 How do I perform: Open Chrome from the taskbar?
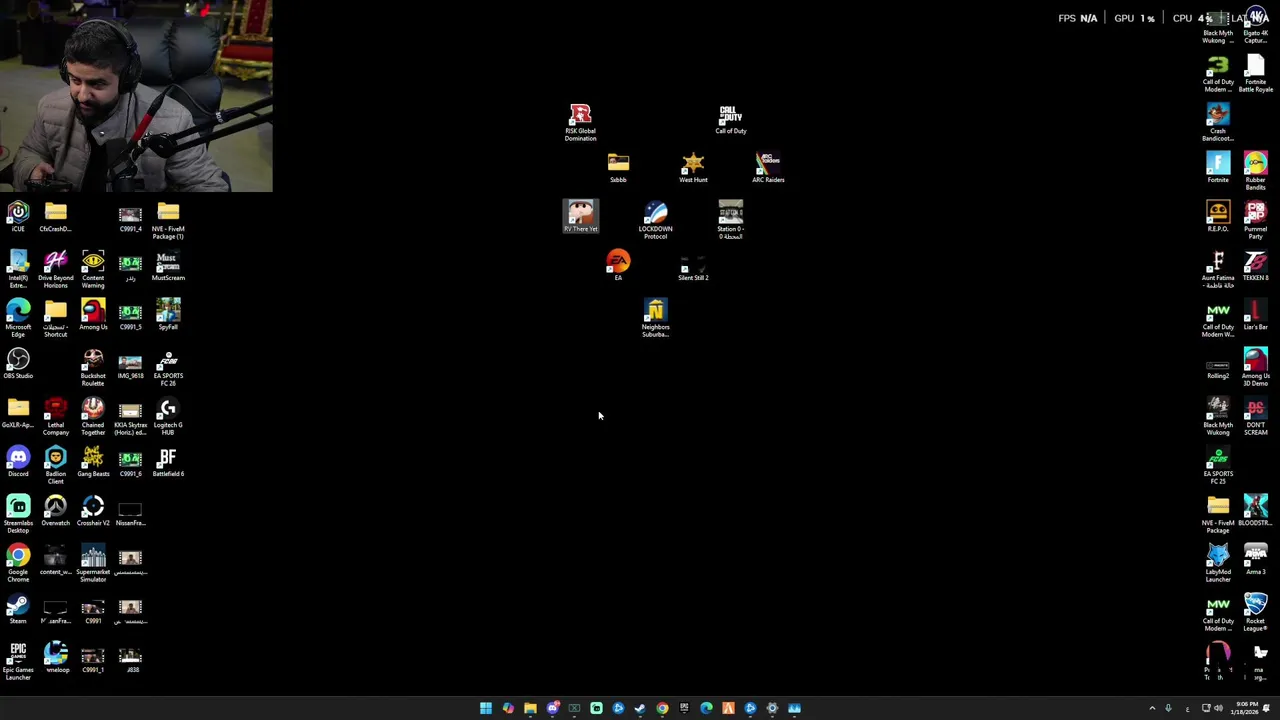tap(662, 708)
